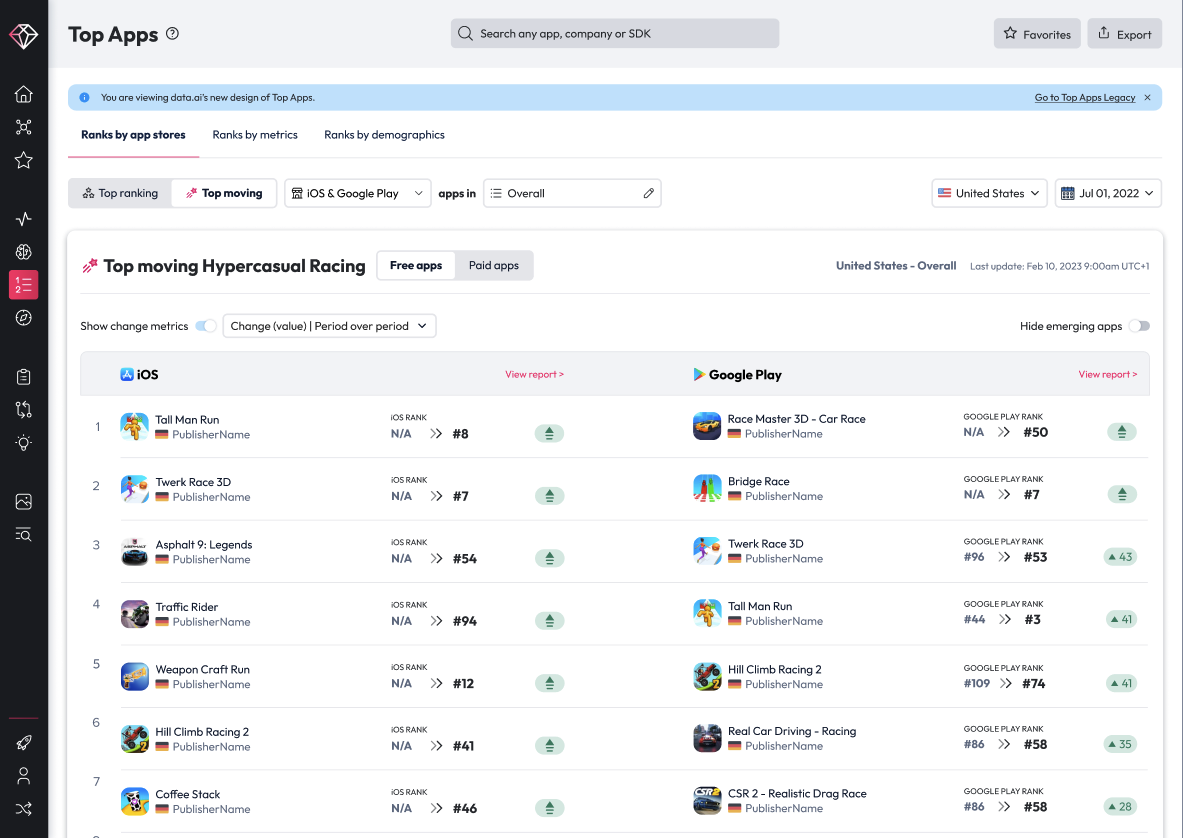Click the Export button
The image size is (1183, 838).
[x=1124, y=34]
